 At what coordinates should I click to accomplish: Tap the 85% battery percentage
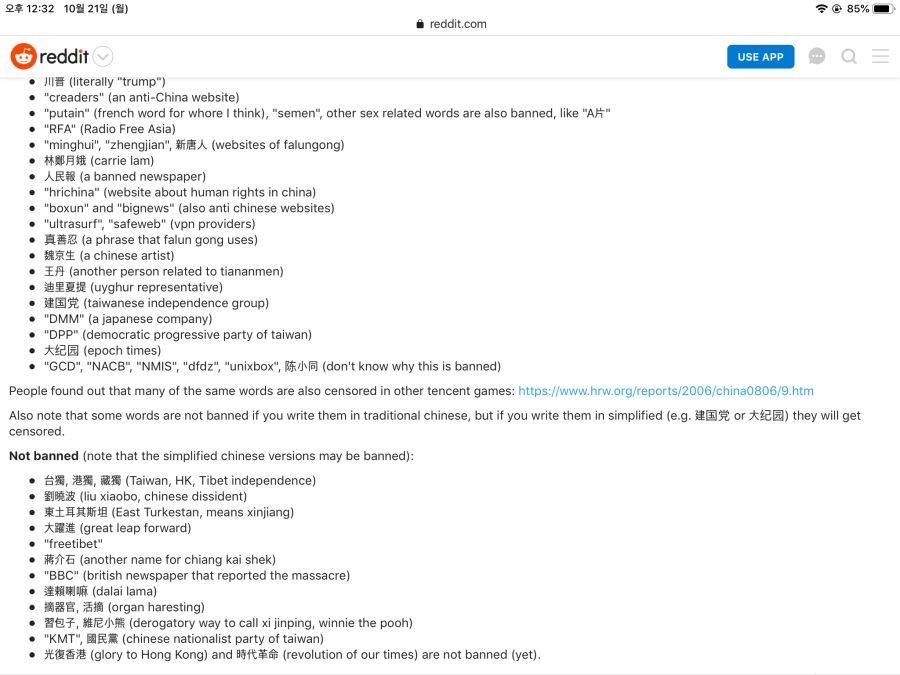click(858, 9)
